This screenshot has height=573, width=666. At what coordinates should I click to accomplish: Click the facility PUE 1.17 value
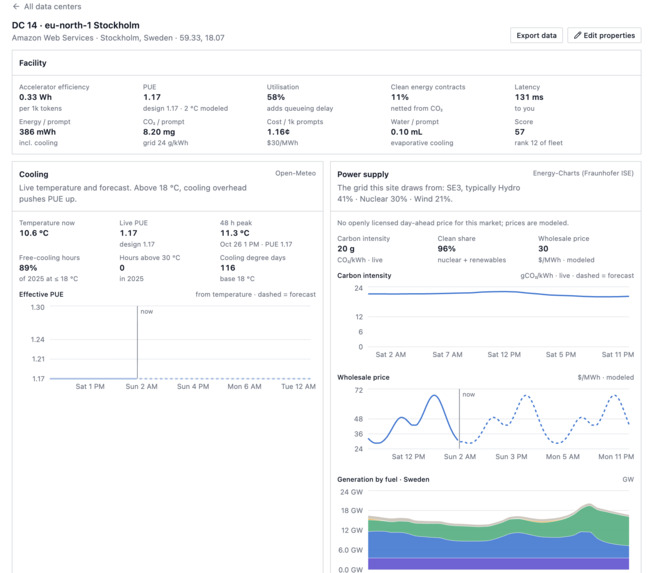[152, 97]
